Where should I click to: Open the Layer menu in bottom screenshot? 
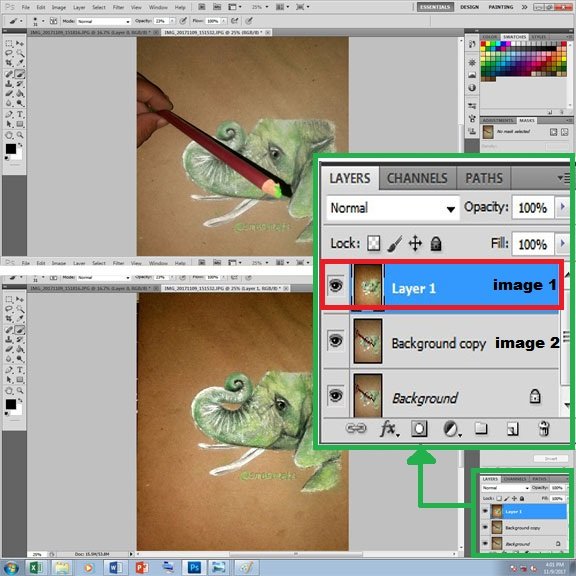tap(79, 263)
